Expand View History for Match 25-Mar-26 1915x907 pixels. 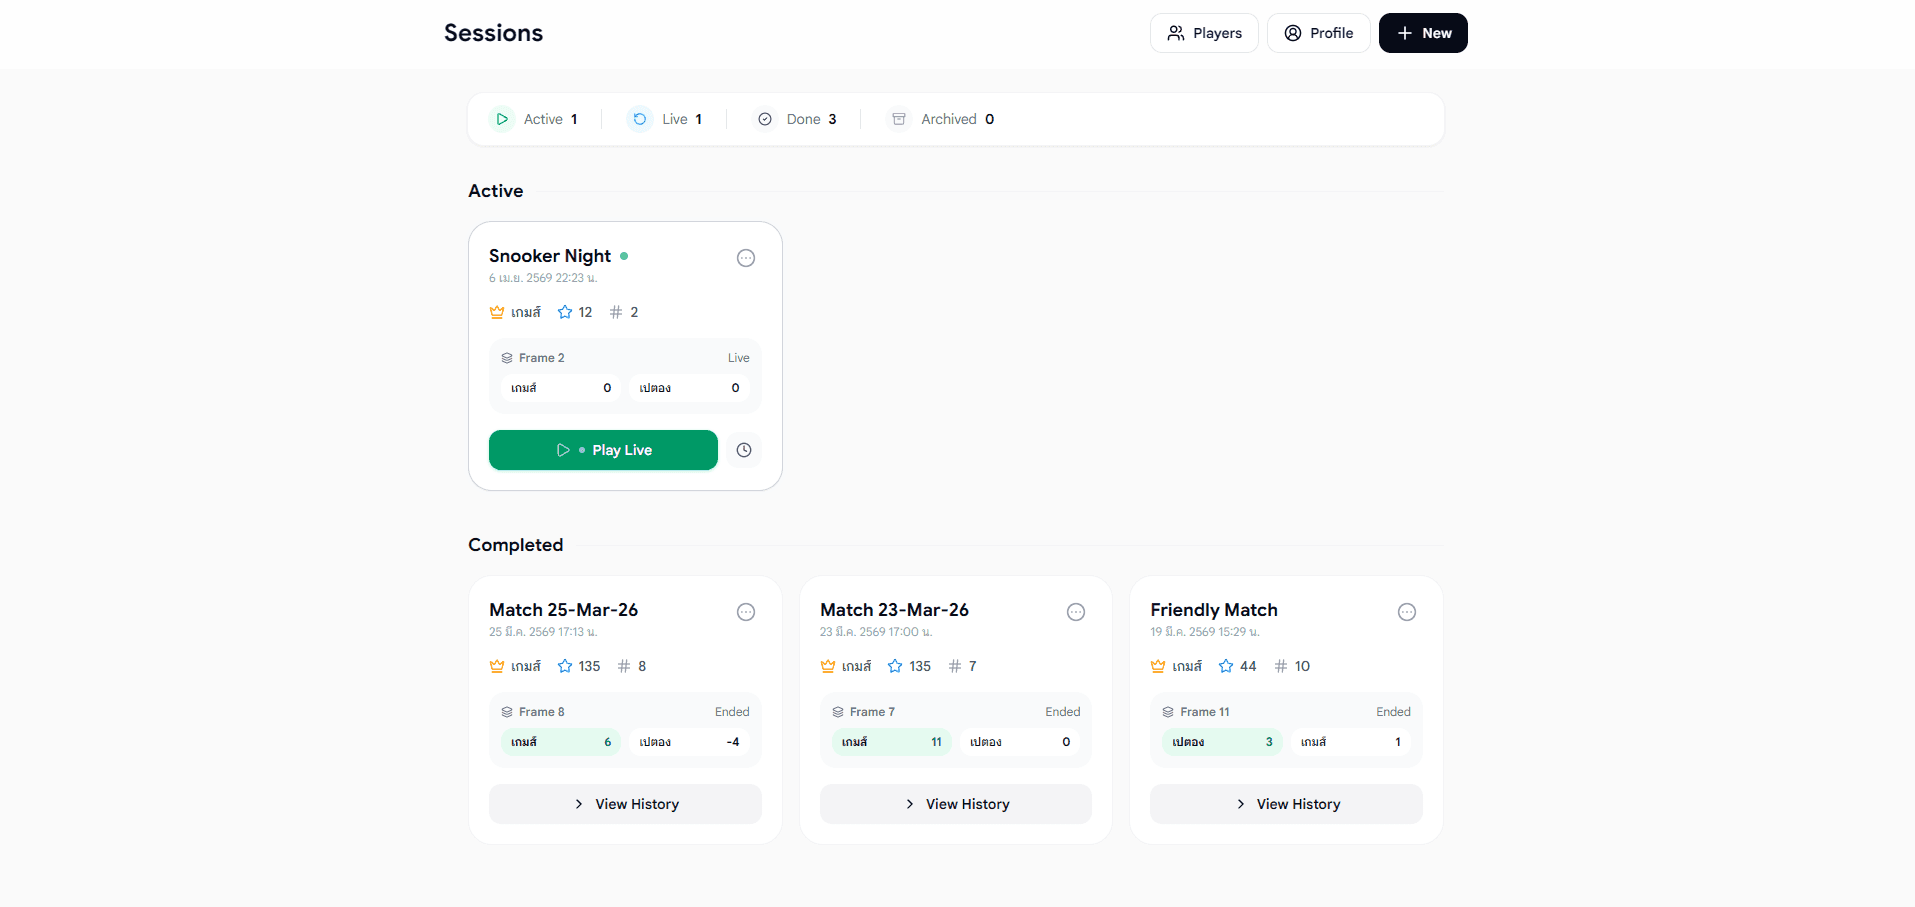click(625, 804)
